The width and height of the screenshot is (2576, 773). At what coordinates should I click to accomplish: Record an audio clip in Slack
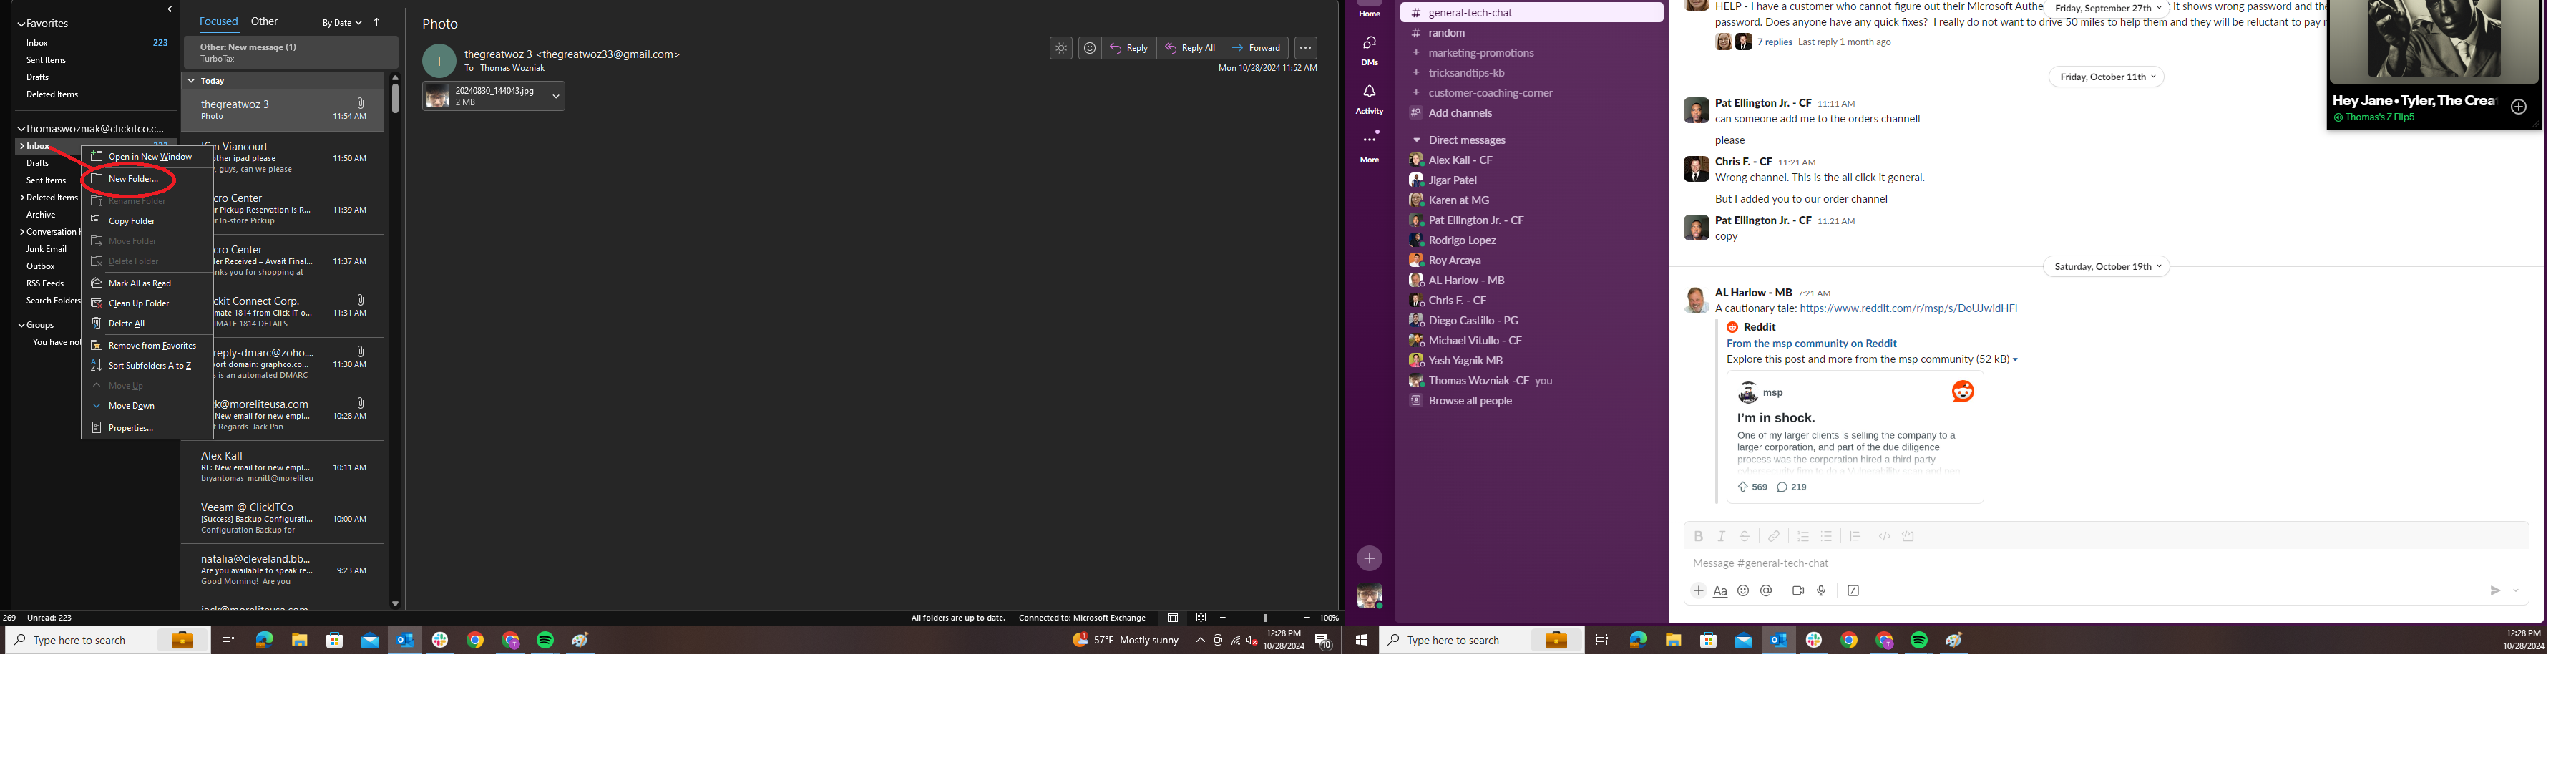click(x=1821, y=591)
